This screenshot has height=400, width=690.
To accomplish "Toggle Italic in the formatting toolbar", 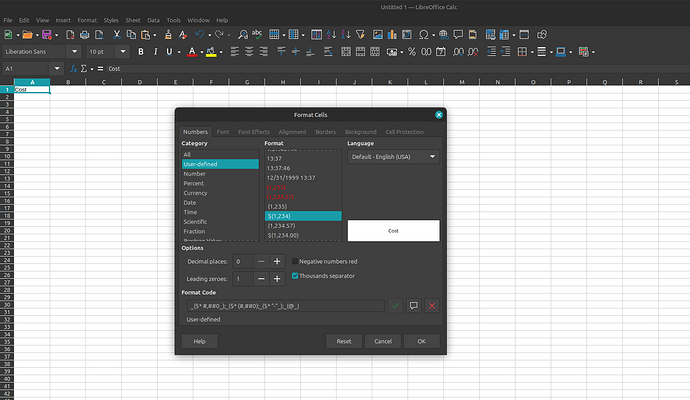I will tap(155, 51).
